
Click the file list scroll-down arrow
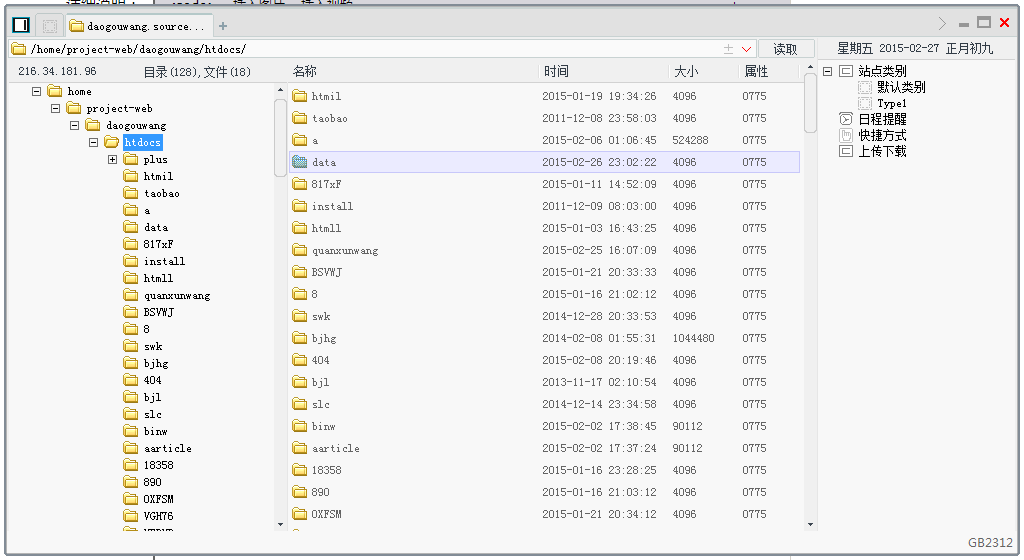[x=810, y=524]
